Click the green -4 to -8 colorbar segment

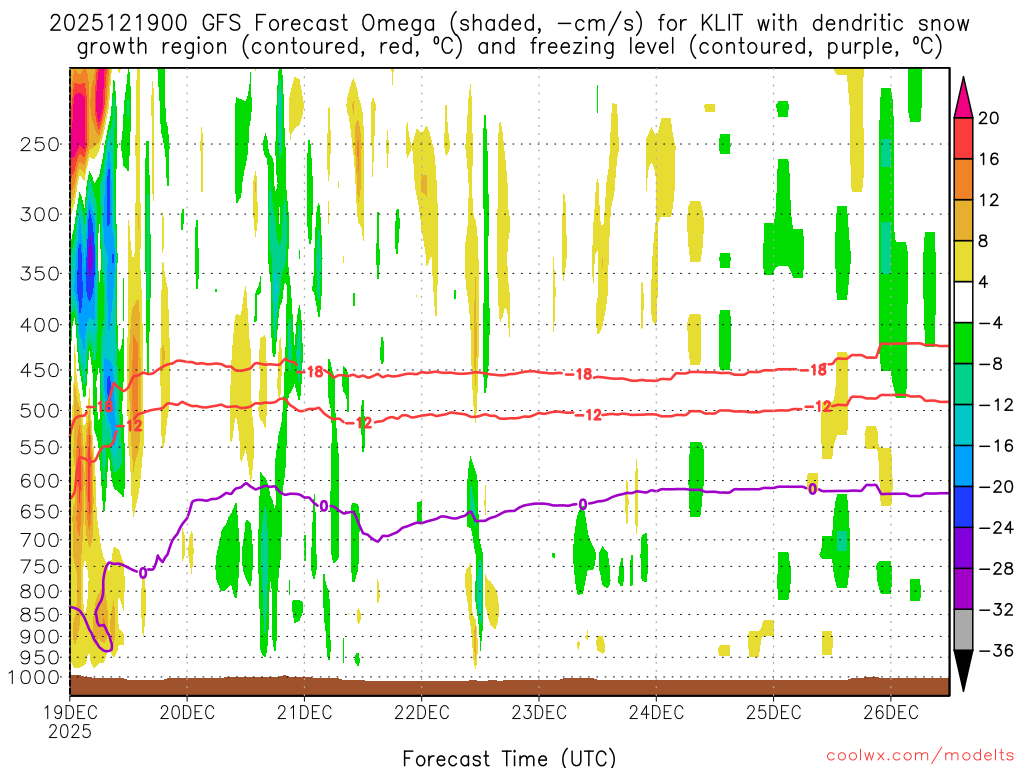pyautogui.click(x=963, y=344)
